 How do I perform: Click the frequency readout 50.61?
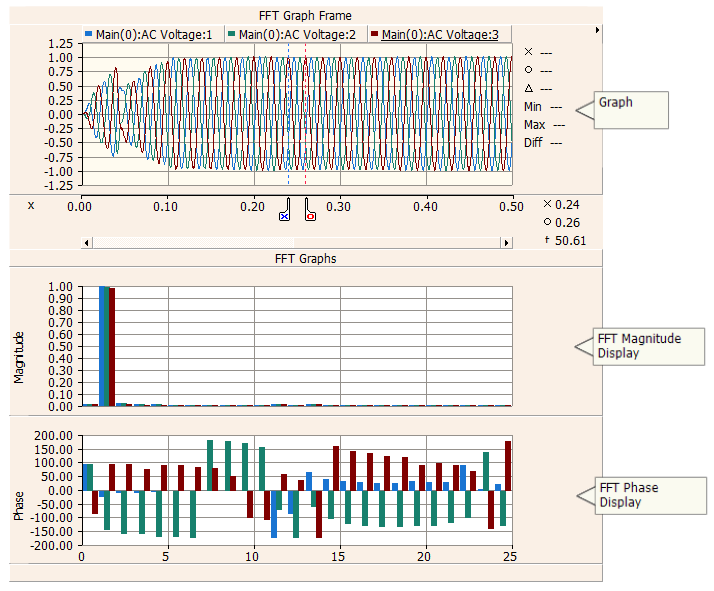pos(570,240)
